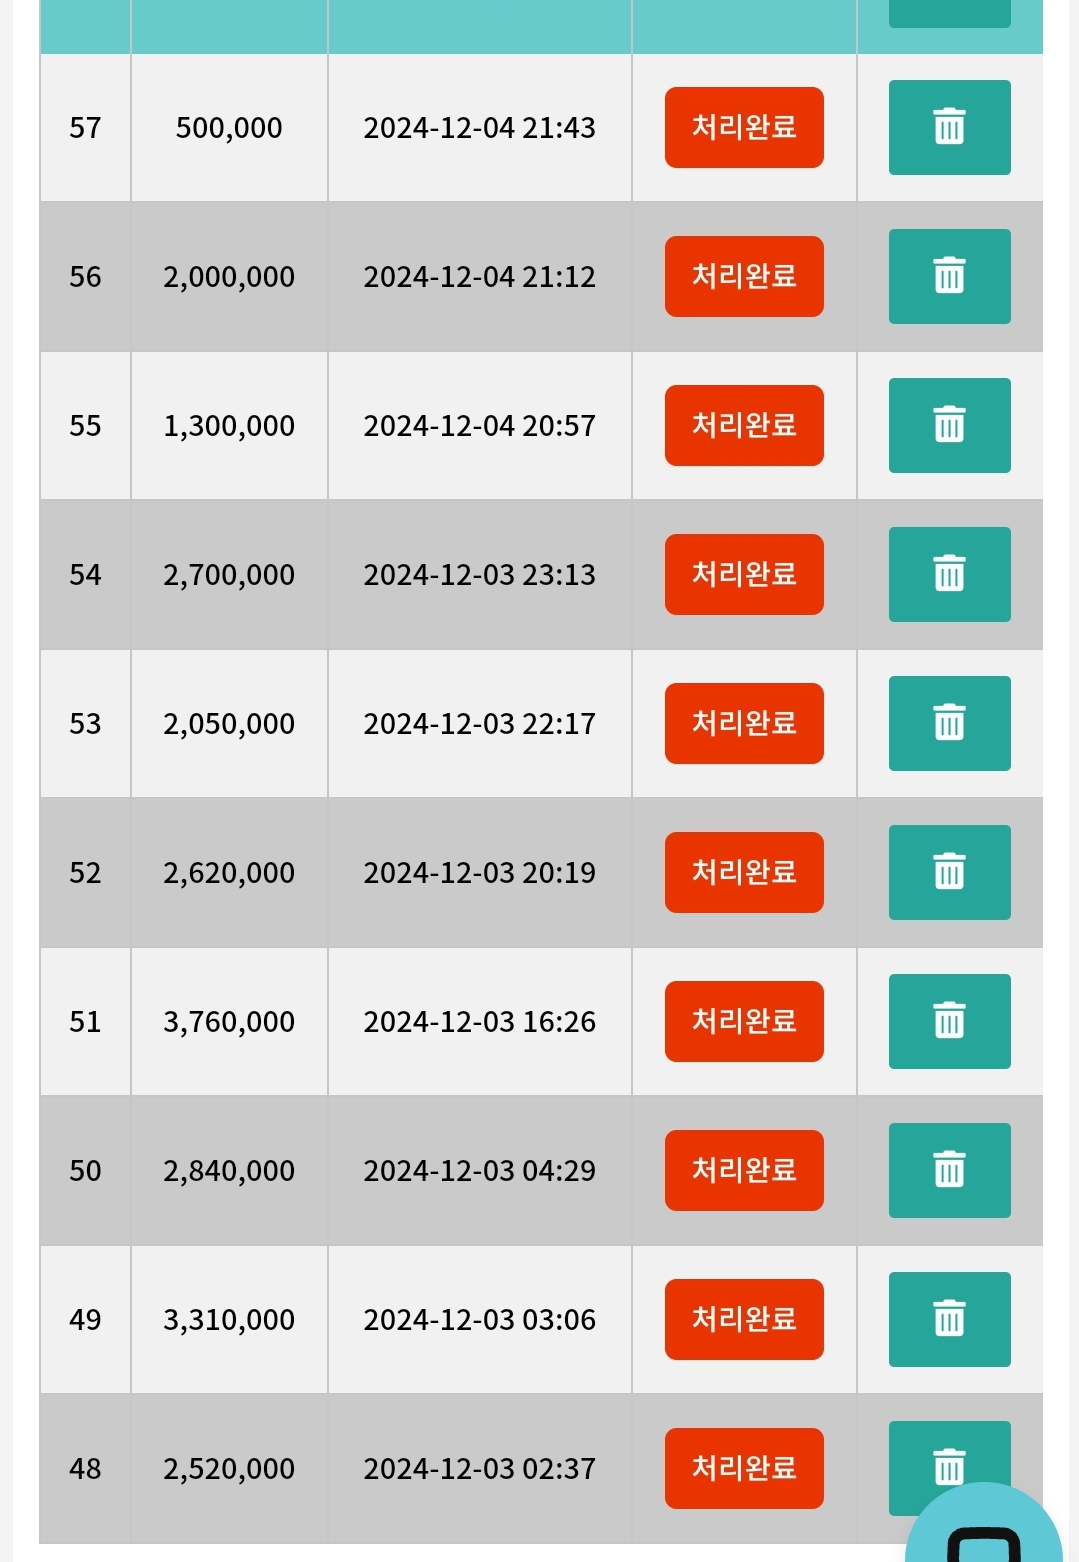
Task: Delete row 51 with trash icon
Action: pyautogui.click(x=949, y=1021)
